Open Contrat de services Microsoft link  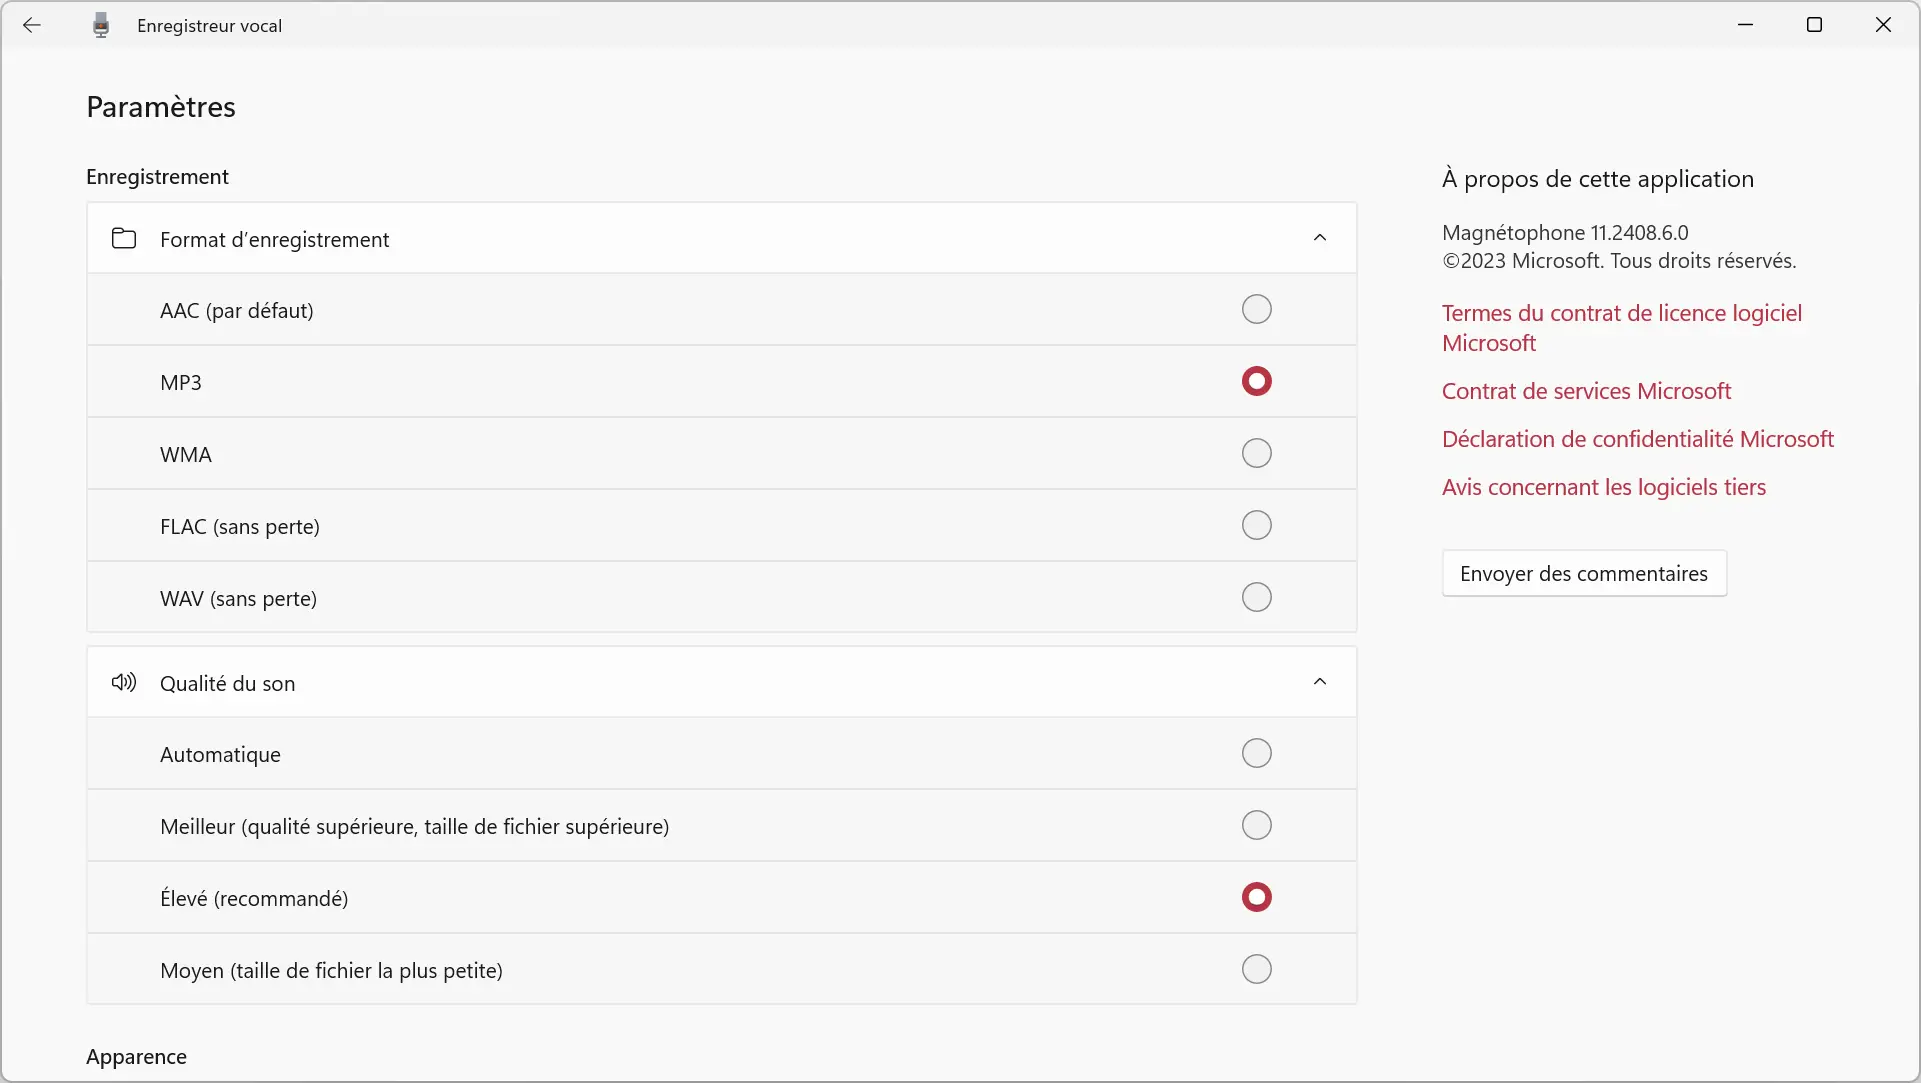[1586, 391]
